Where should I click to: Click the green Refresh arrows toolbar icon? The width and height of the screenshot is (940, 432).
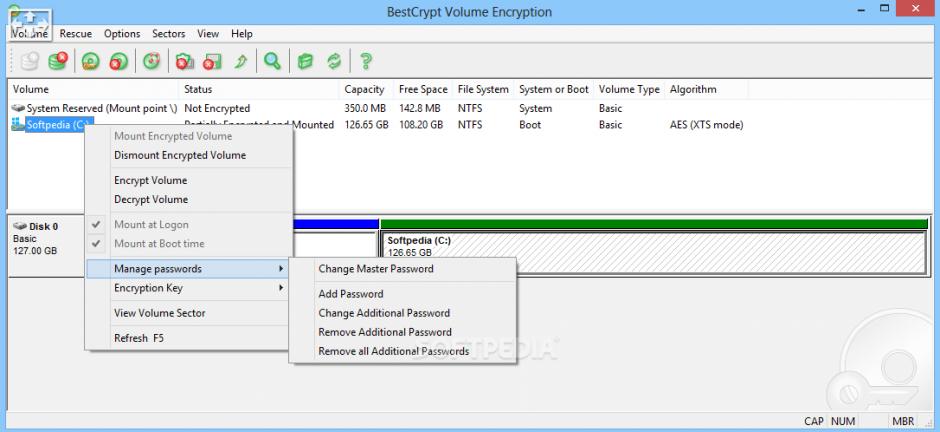(x=333, y=61)
